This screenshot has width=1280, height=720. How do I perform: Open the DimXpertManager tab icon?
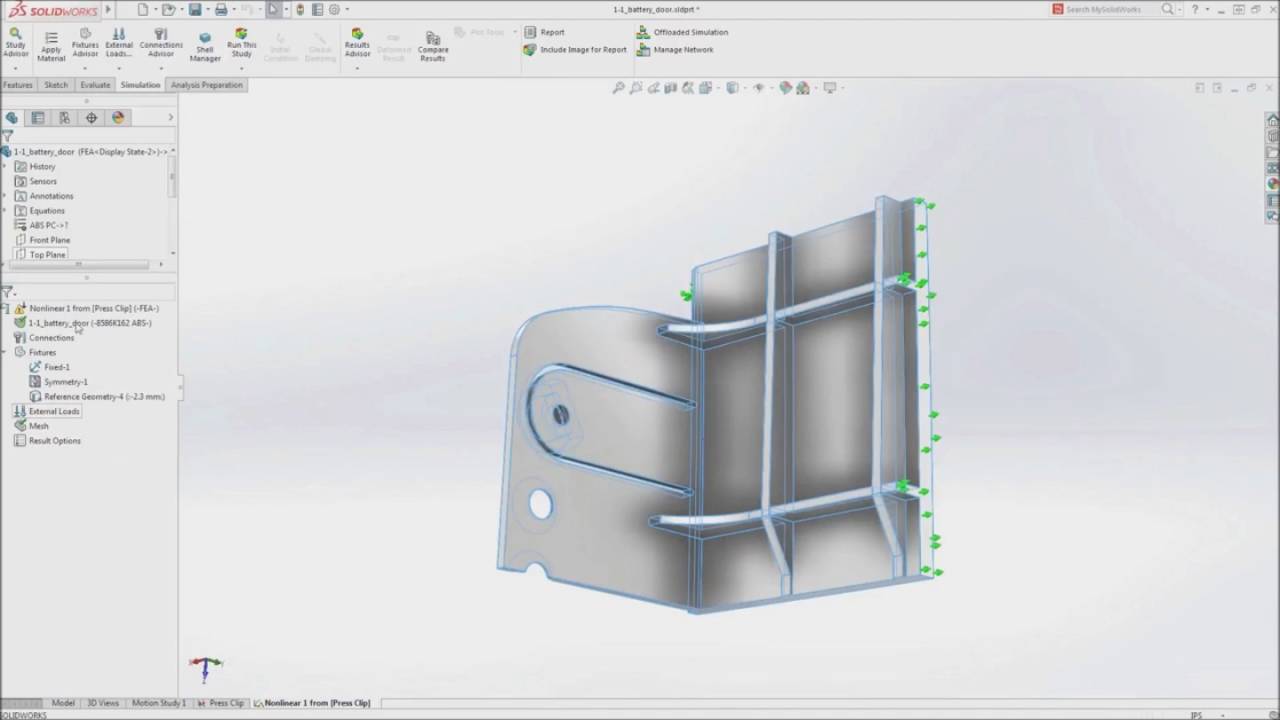click(91, 117)
